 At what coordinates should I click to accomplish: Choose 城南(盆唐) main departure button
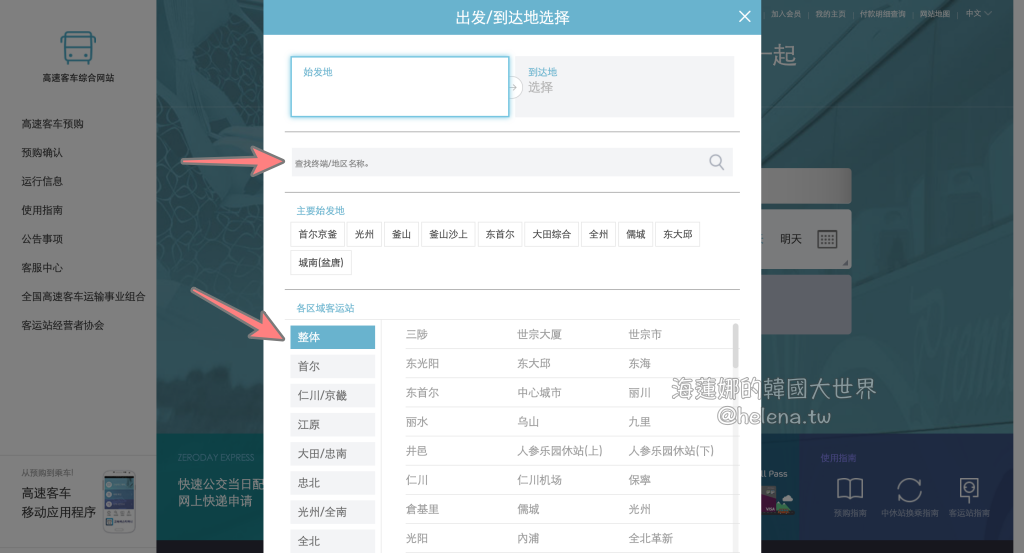pos(321,262)
